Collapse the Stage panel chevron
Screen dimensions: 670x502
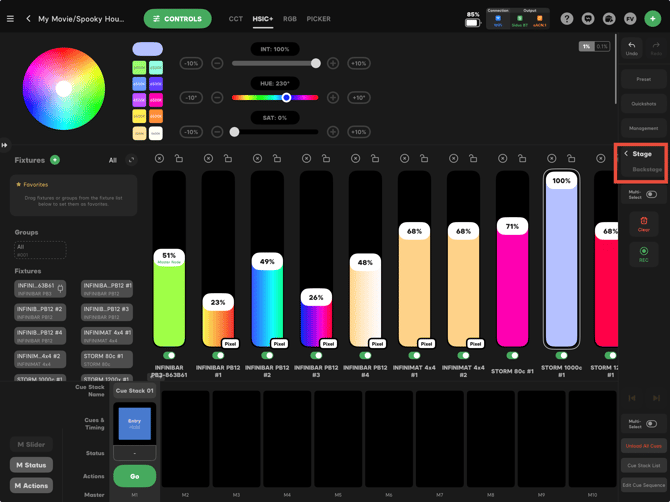(626, 153)
